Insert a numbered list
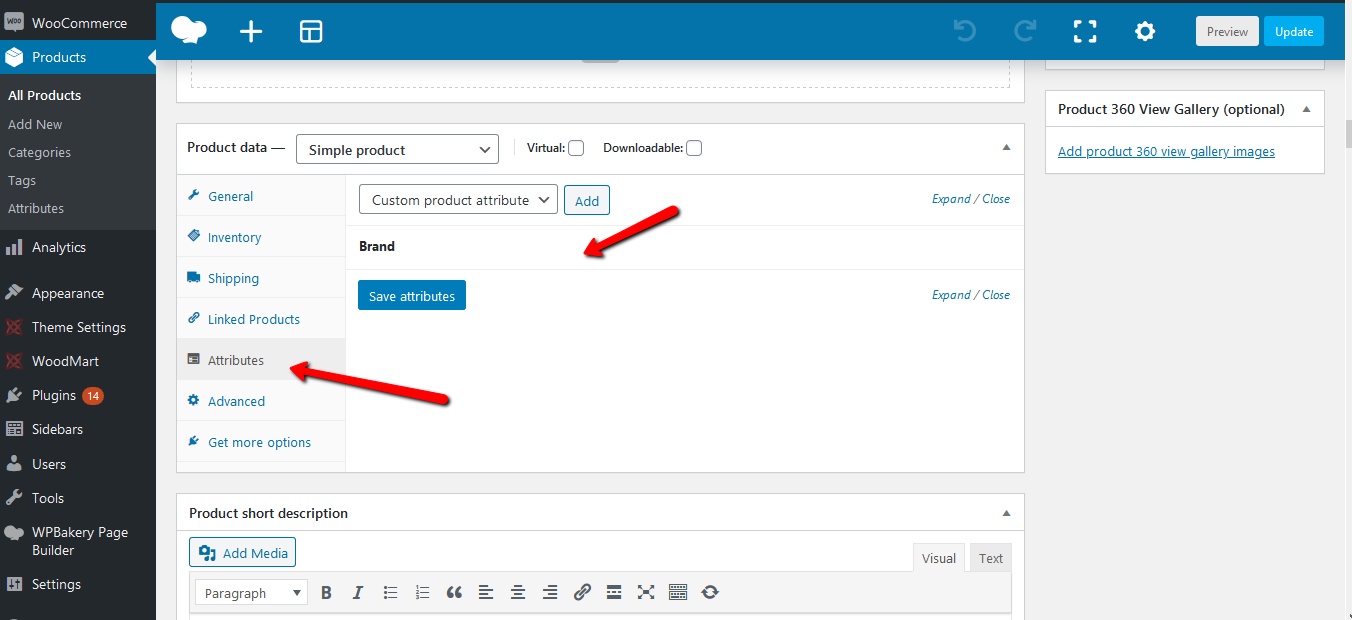Image resolution: width=1352 pixels, height=620 pixels. point(422,593)
